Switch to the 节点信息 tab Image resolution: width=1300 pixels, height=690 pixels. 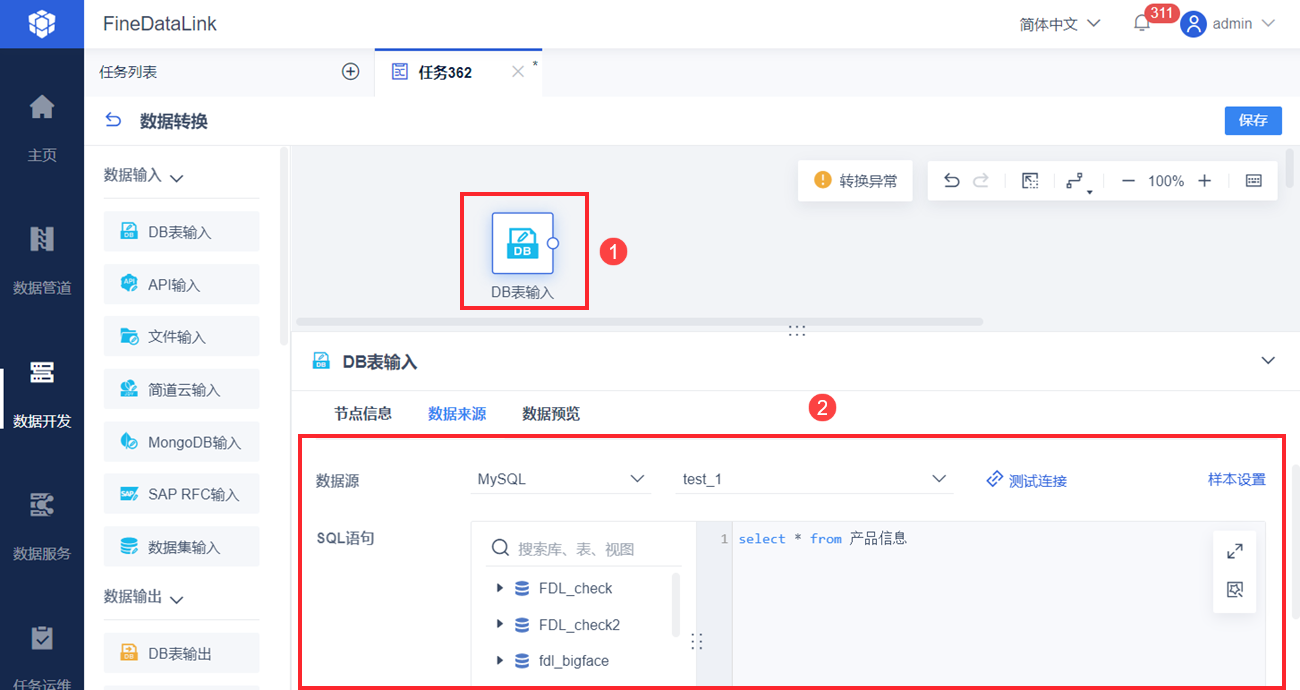(x=363, y=413)
